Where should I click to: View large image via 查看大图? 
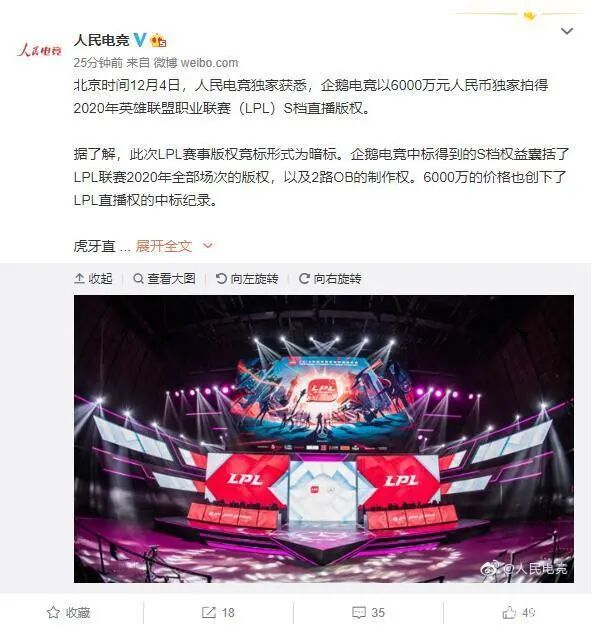tap(164, 278)
